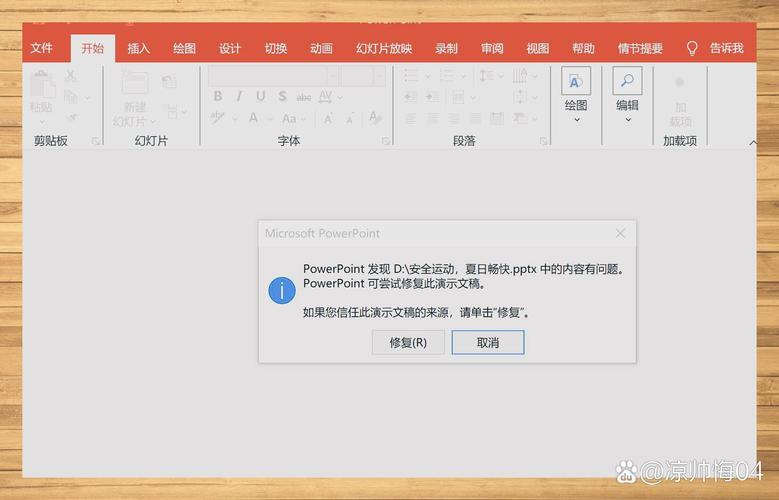
Task: Click the distribute text alignment icon
Action: coord(497,119)
